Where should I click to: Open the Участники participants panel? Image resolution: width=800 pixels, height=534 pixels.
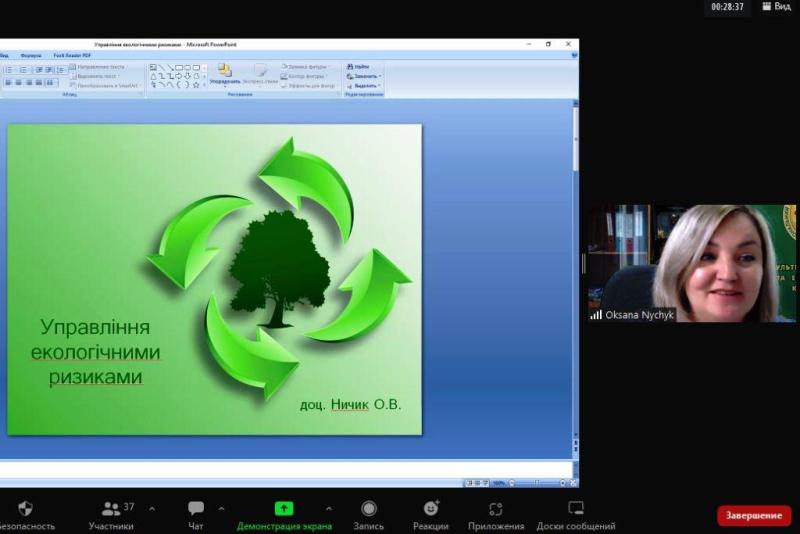111,508
